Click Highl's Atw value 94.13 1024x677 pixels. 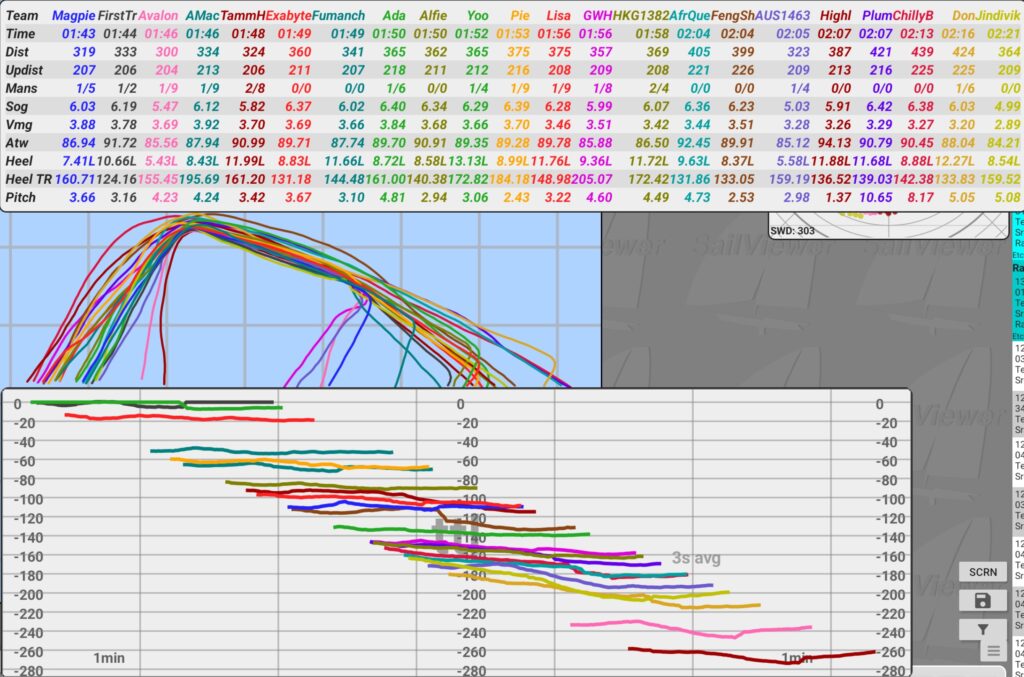(x=835, y=143)
